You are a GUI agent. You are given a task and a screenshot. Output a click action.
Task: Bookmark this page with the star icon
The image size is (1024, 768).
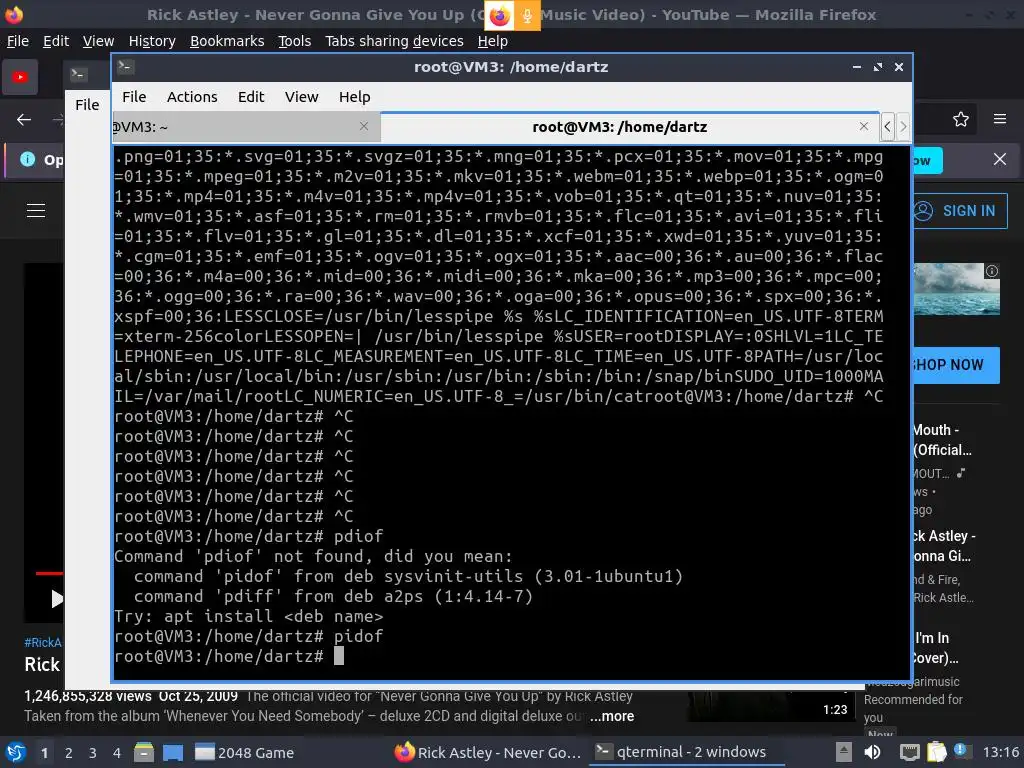click(x=961, y=120)
